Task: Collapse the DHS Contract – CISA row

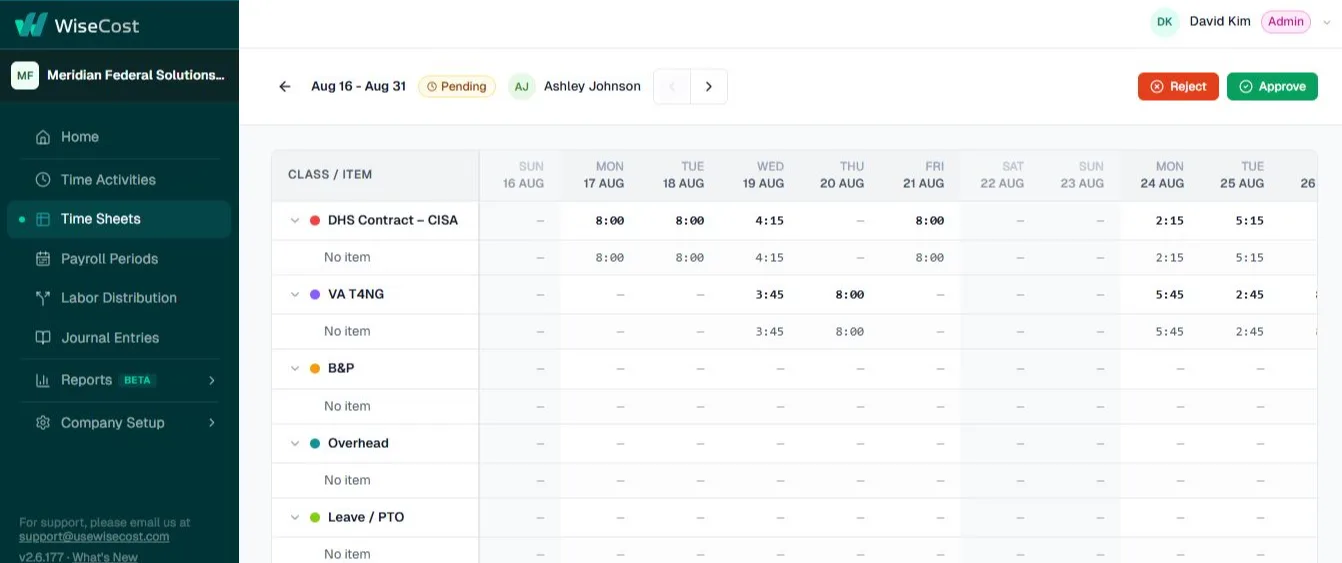Action: (295, 220)
